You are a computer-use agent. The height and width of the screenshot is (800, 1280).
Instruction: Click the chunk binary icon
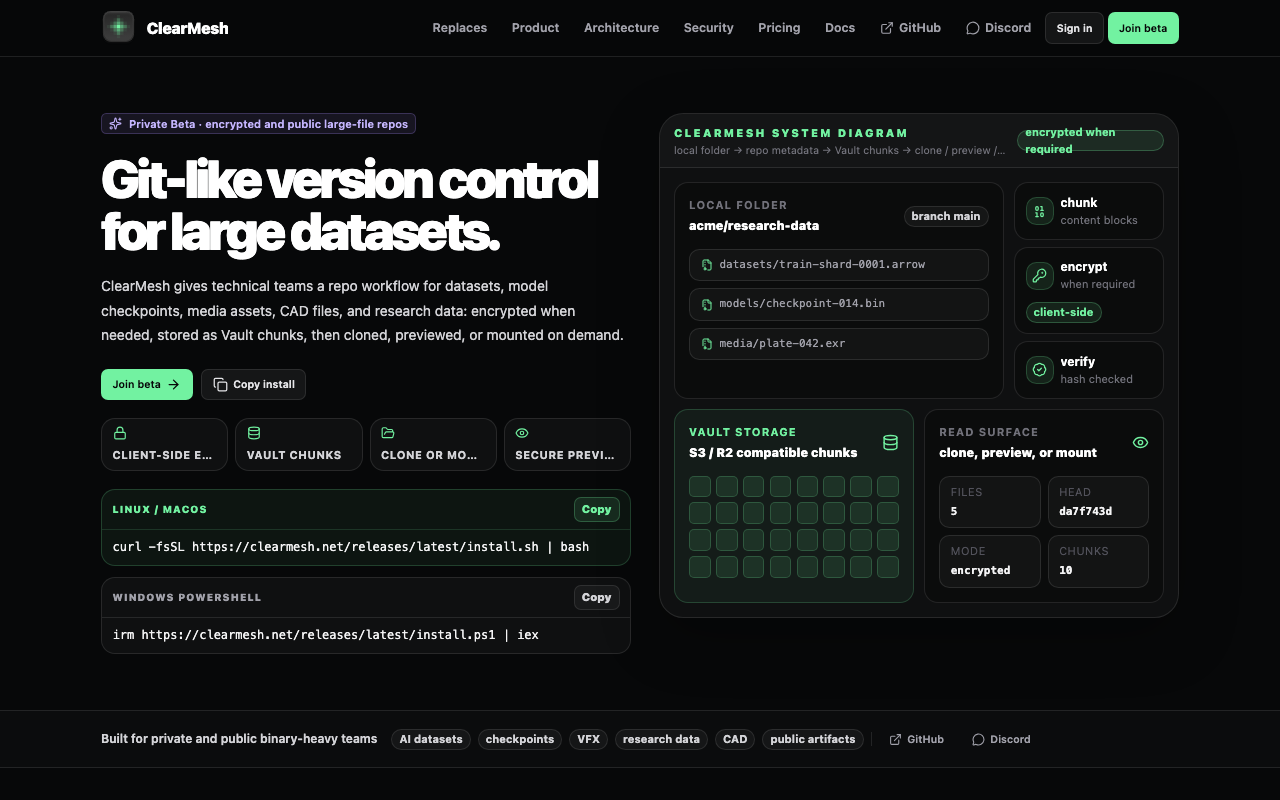(1040, 211)
